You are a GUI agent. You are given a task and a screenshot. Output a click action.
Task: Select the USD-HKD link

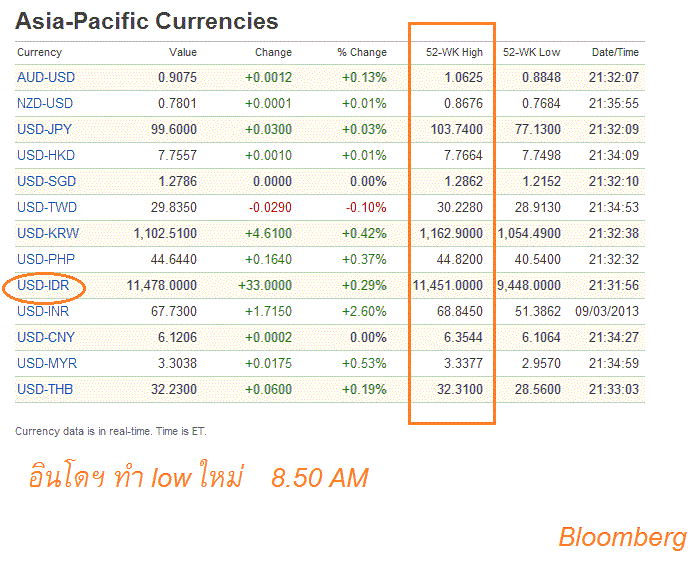tap(46, 155)
